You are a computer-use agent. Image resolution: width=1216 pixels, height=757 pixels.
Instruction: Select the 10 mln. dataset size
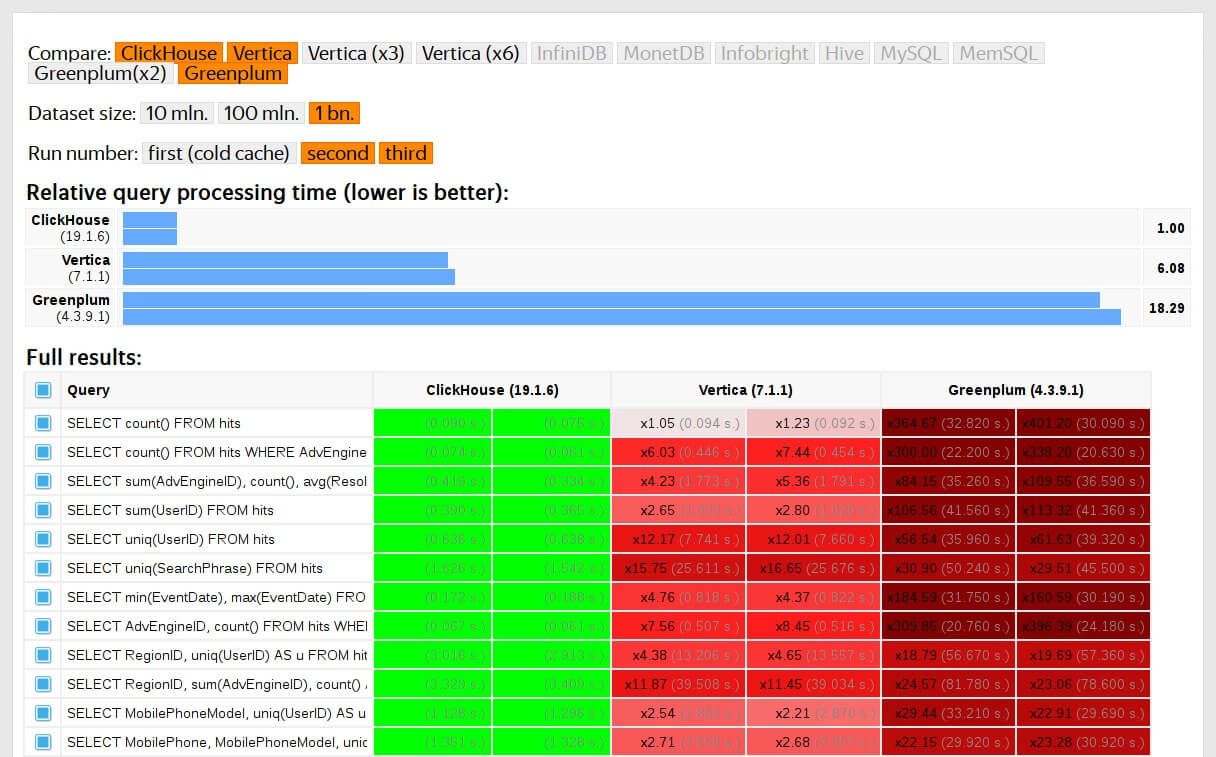click(177, 113)
